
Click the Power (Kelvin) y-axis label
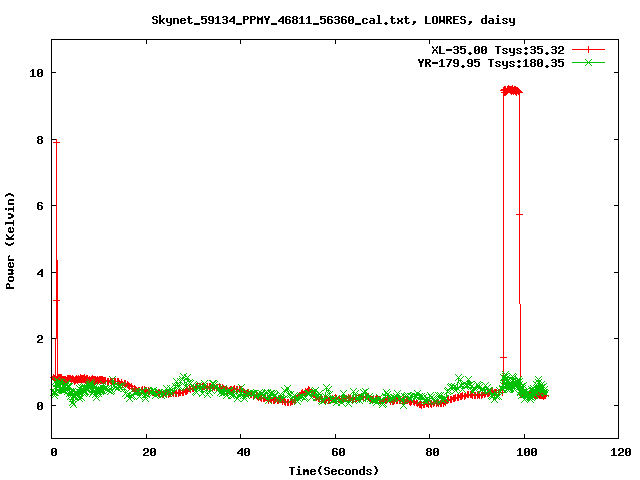point(10,241)
